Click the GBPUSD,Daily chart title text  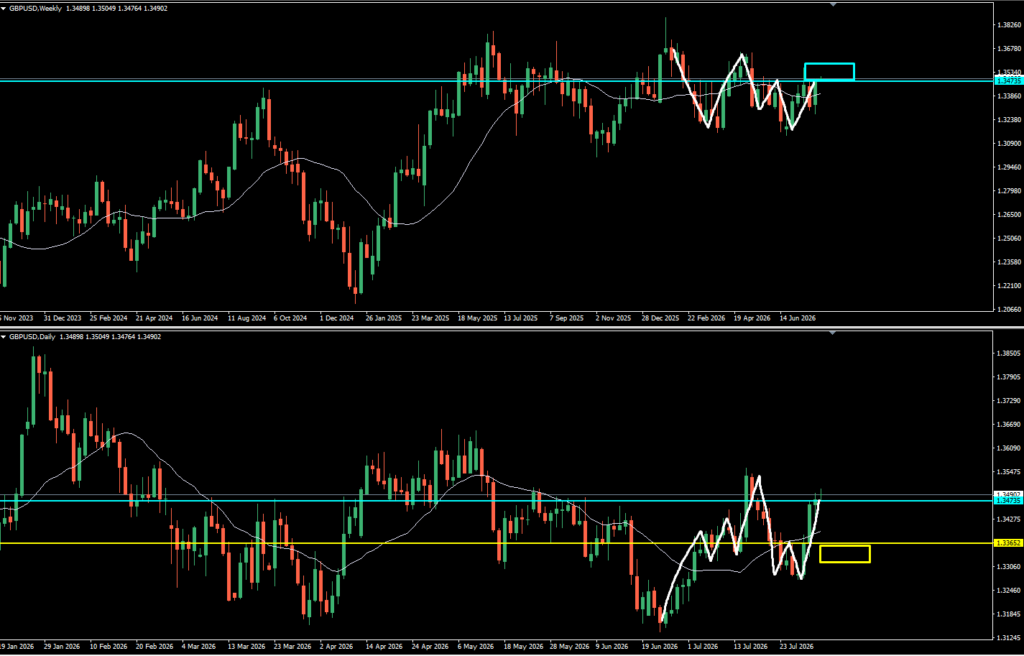click(31, 337)
